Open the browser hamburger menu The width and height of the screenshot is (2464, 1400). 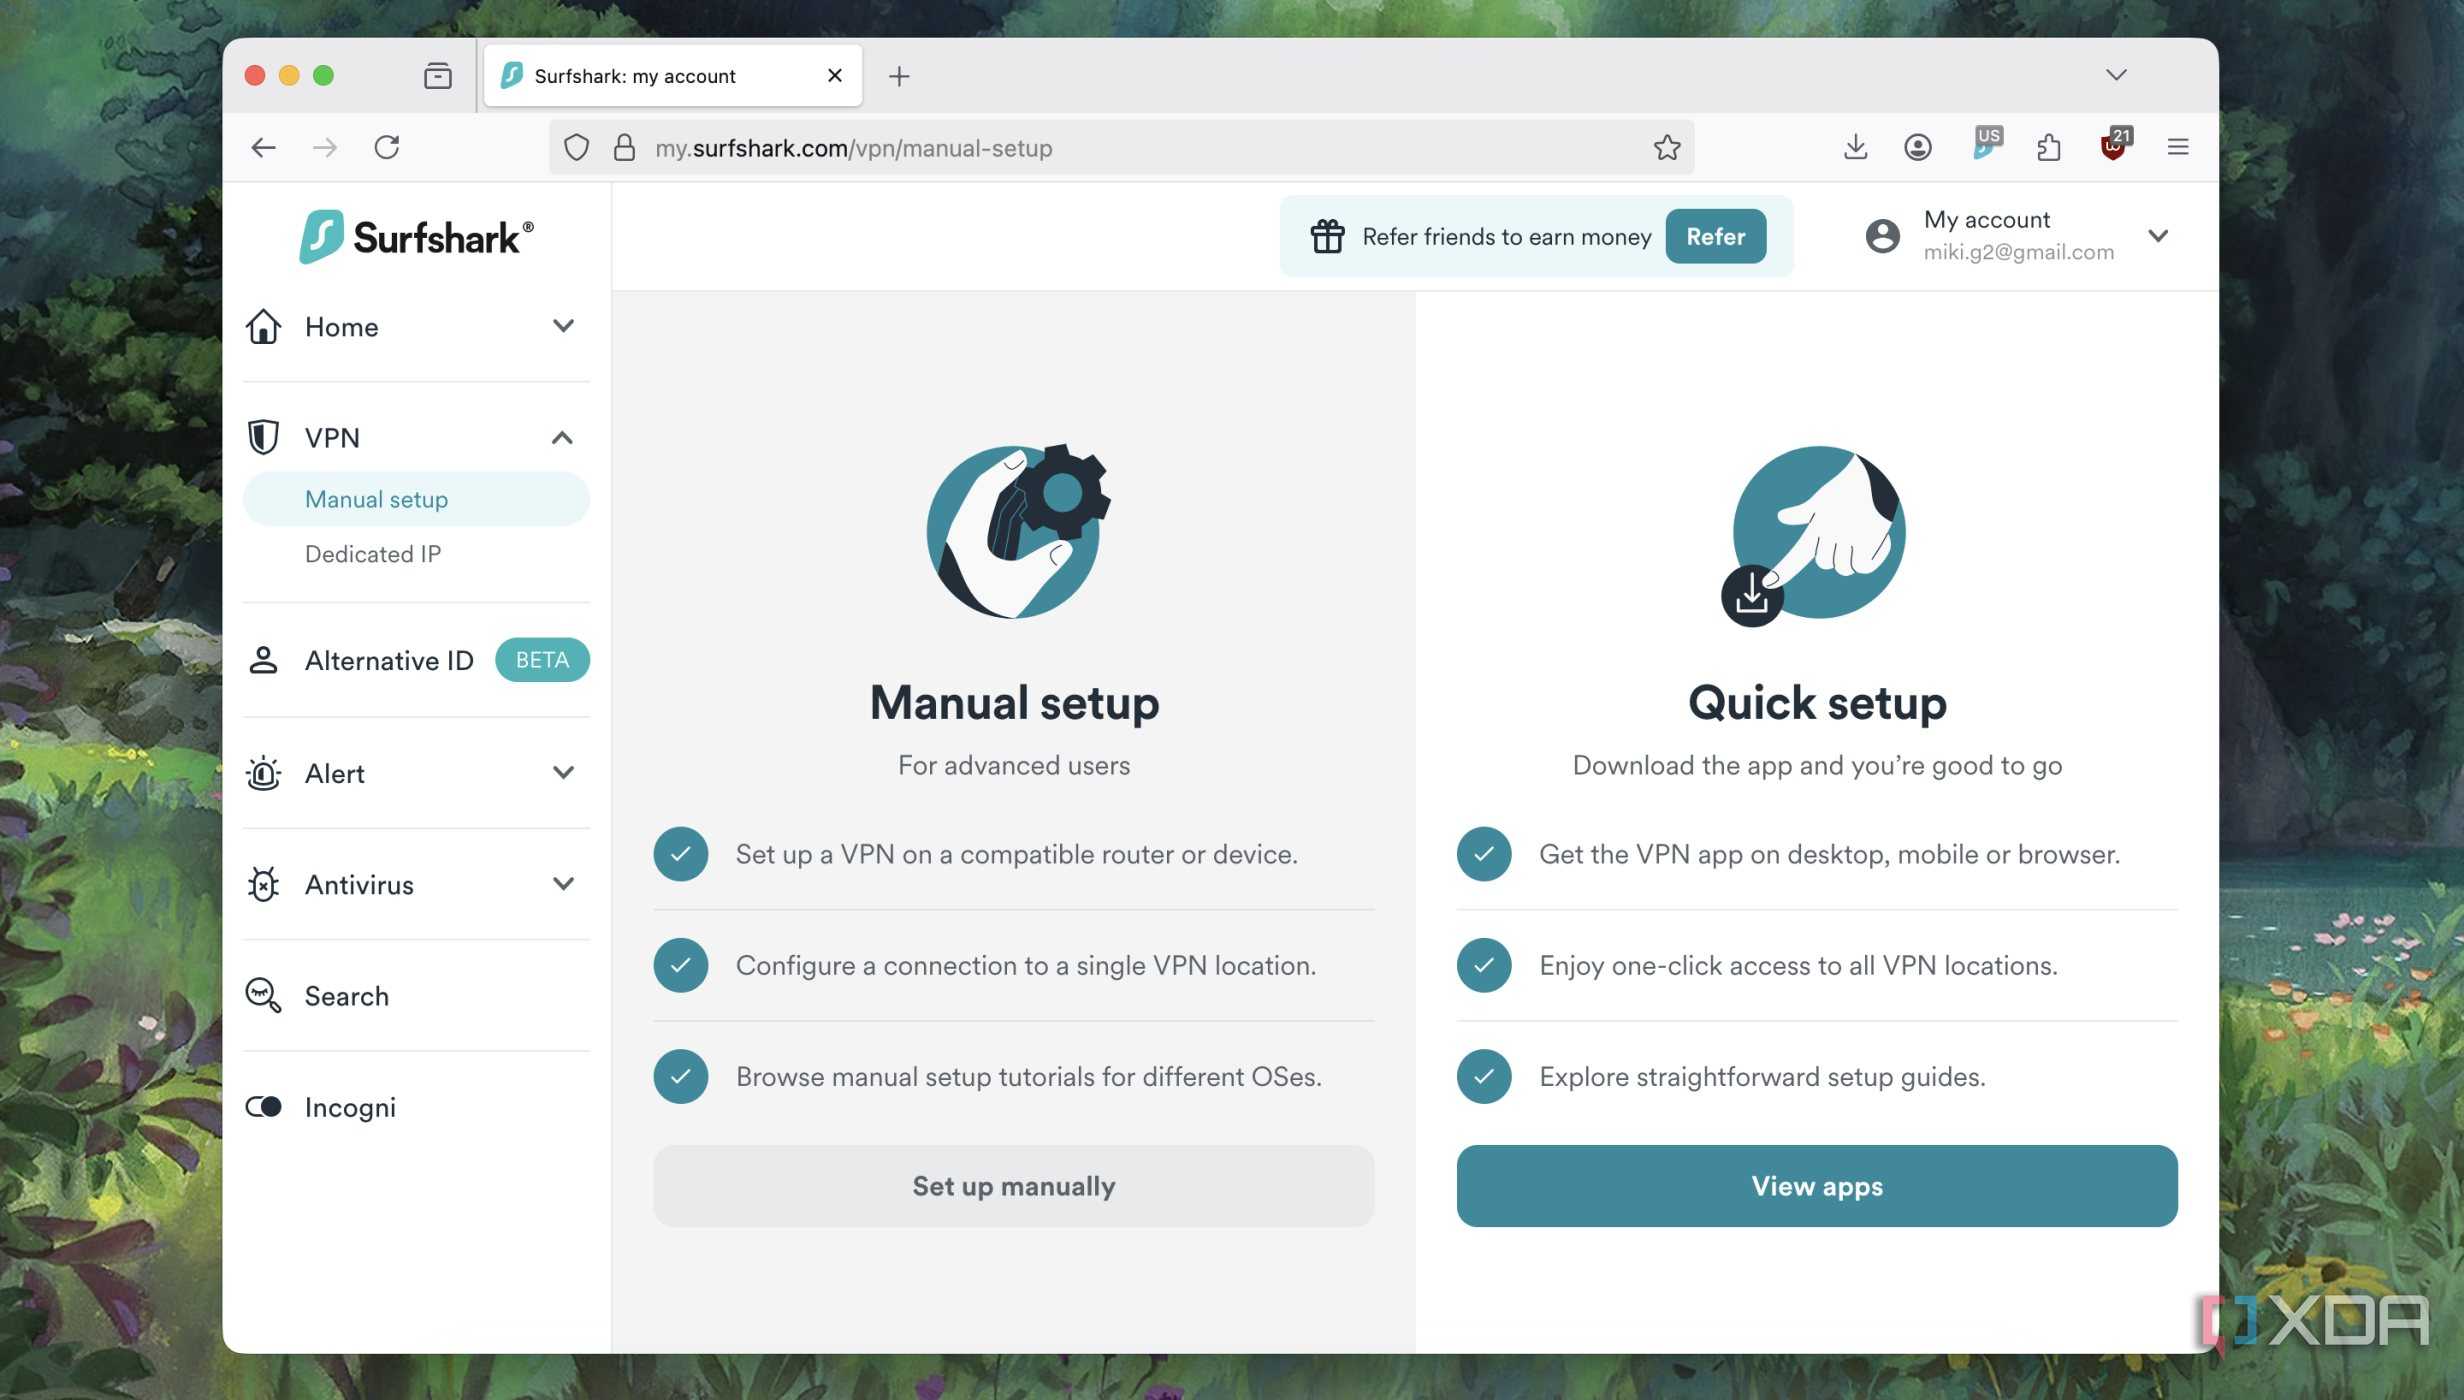click(2178, 148)
